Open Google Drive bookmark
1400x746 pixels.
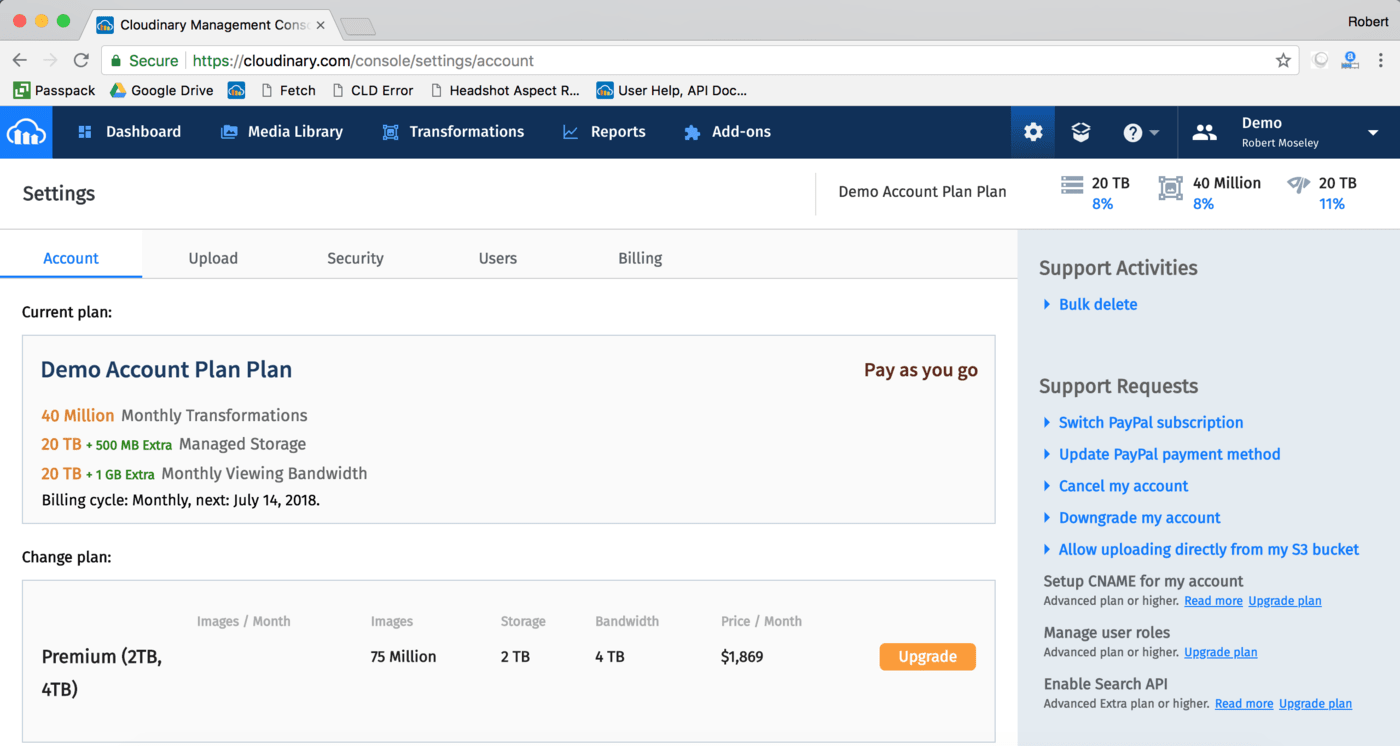161,90
